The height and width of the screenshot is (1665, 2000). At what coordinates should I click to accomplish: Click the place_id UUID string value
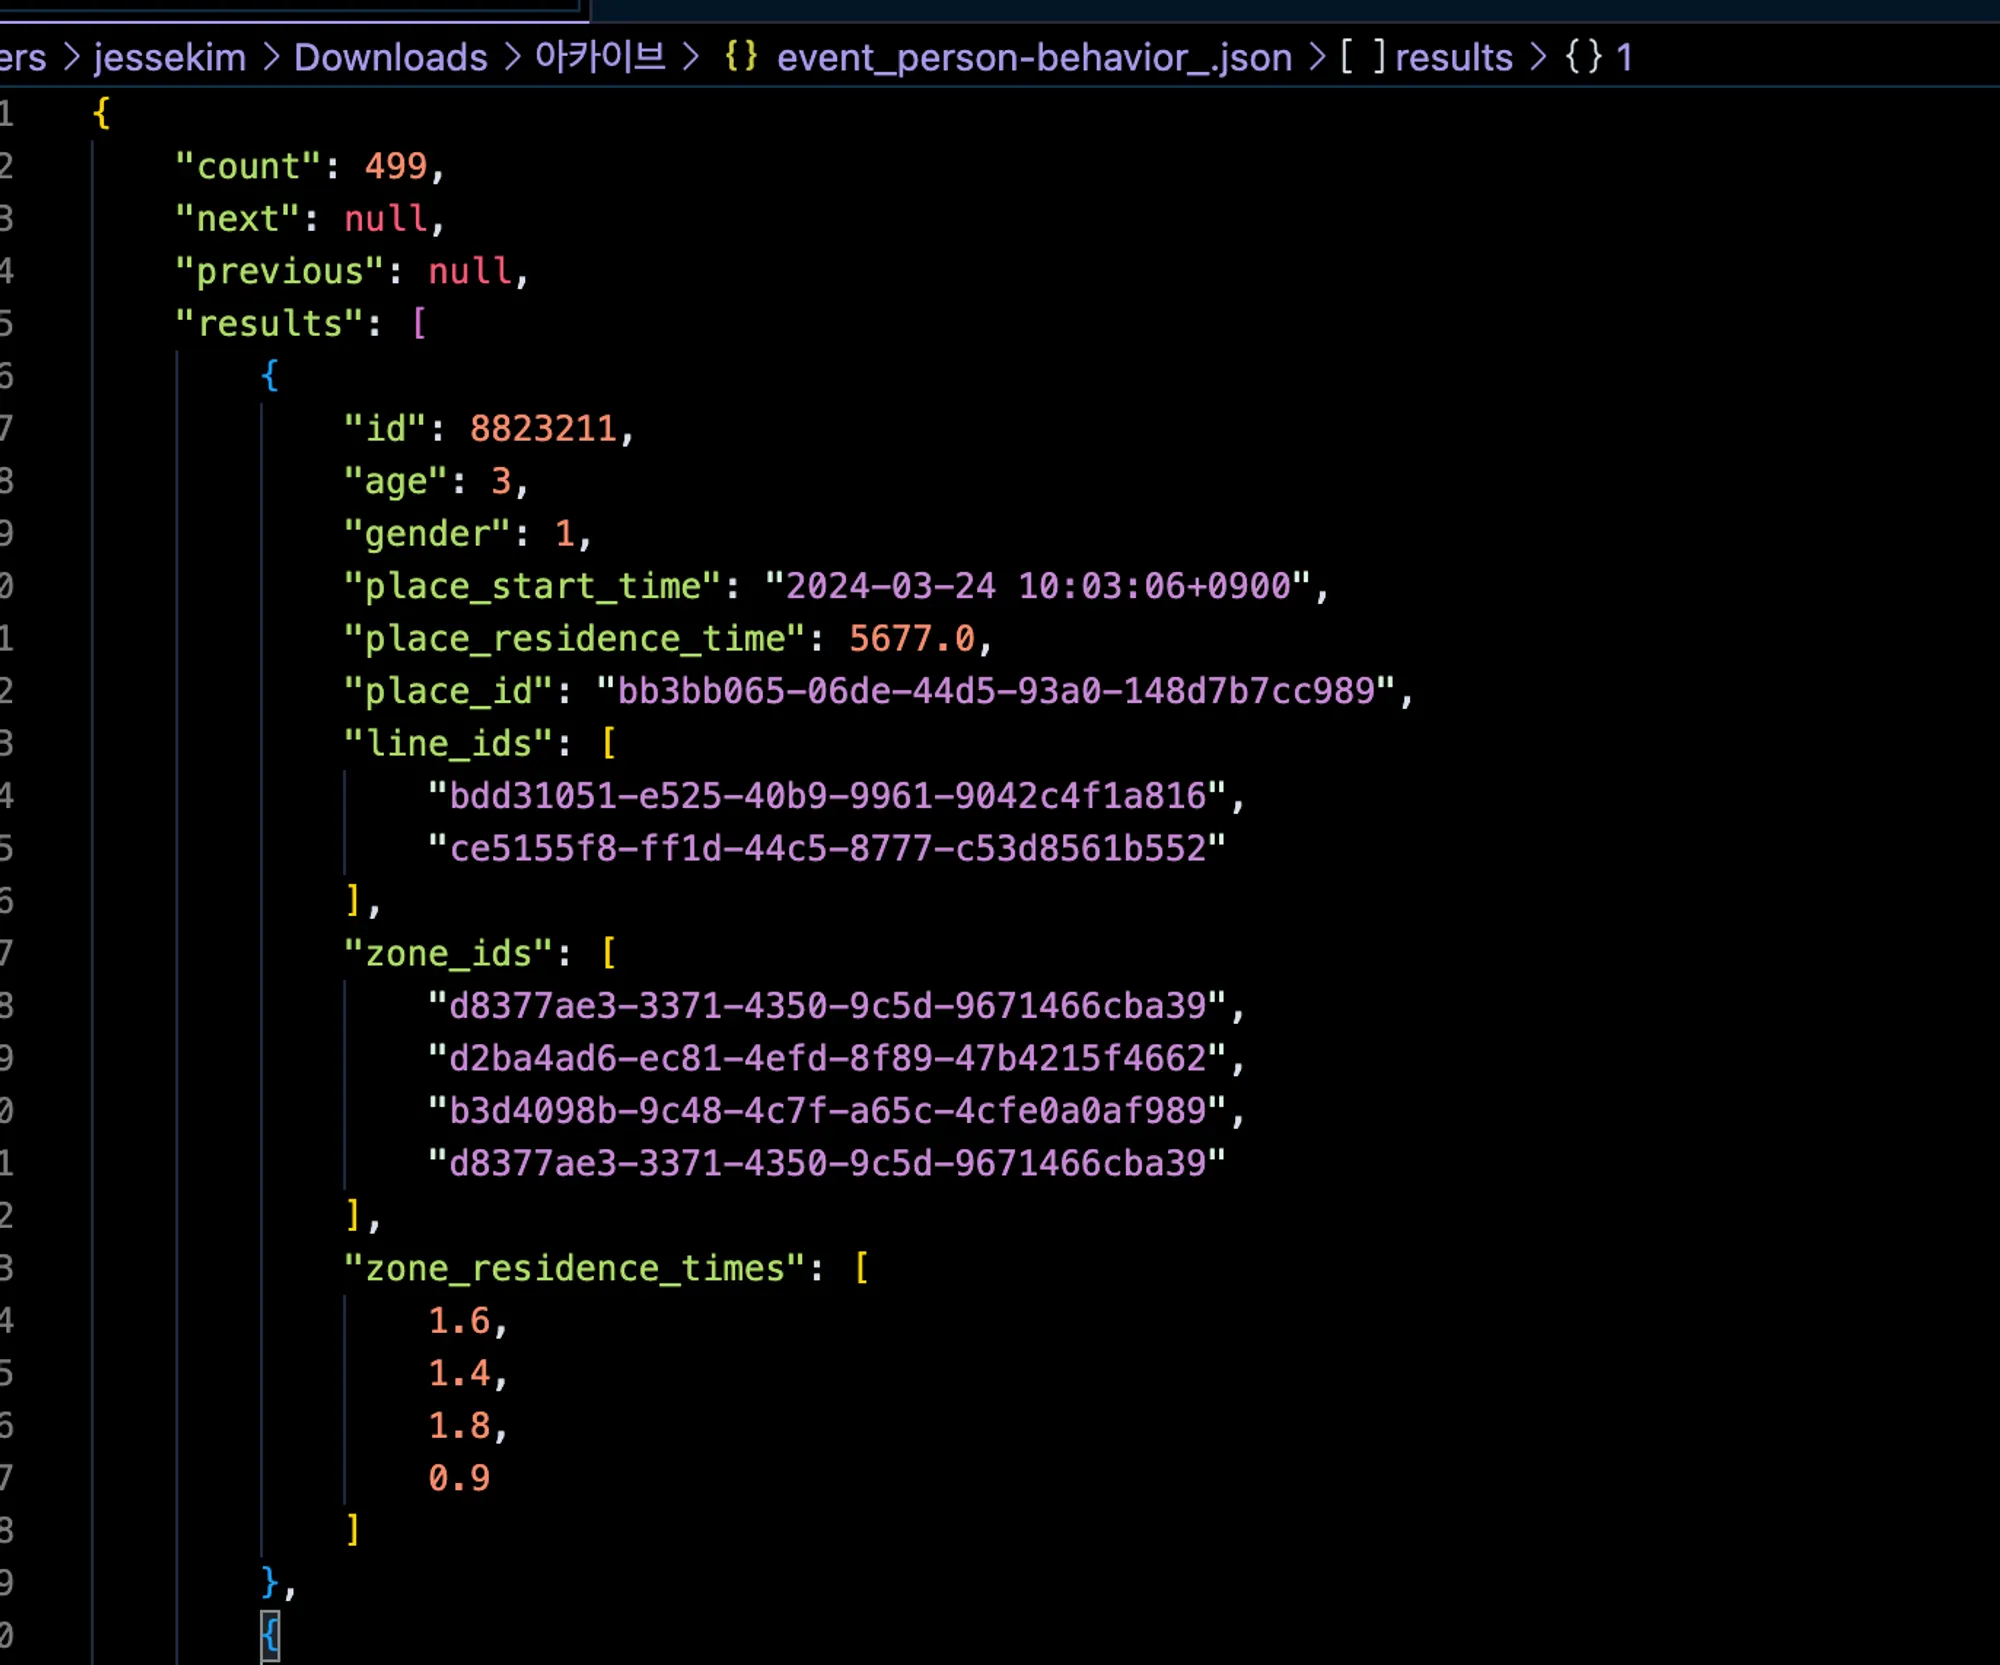click(x=996, y=691)
